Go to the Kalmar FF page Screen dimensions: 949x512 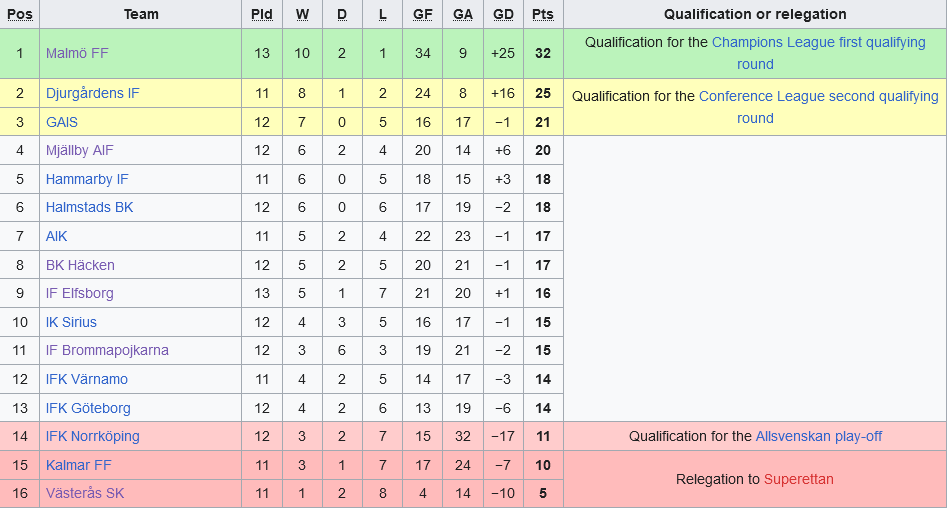tap(79, 465)
